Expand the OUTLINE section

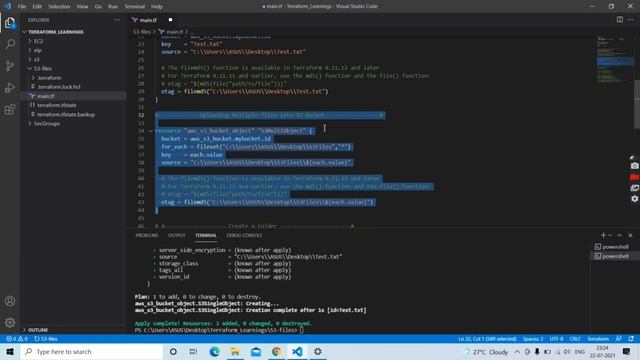(x=38, y=330)
